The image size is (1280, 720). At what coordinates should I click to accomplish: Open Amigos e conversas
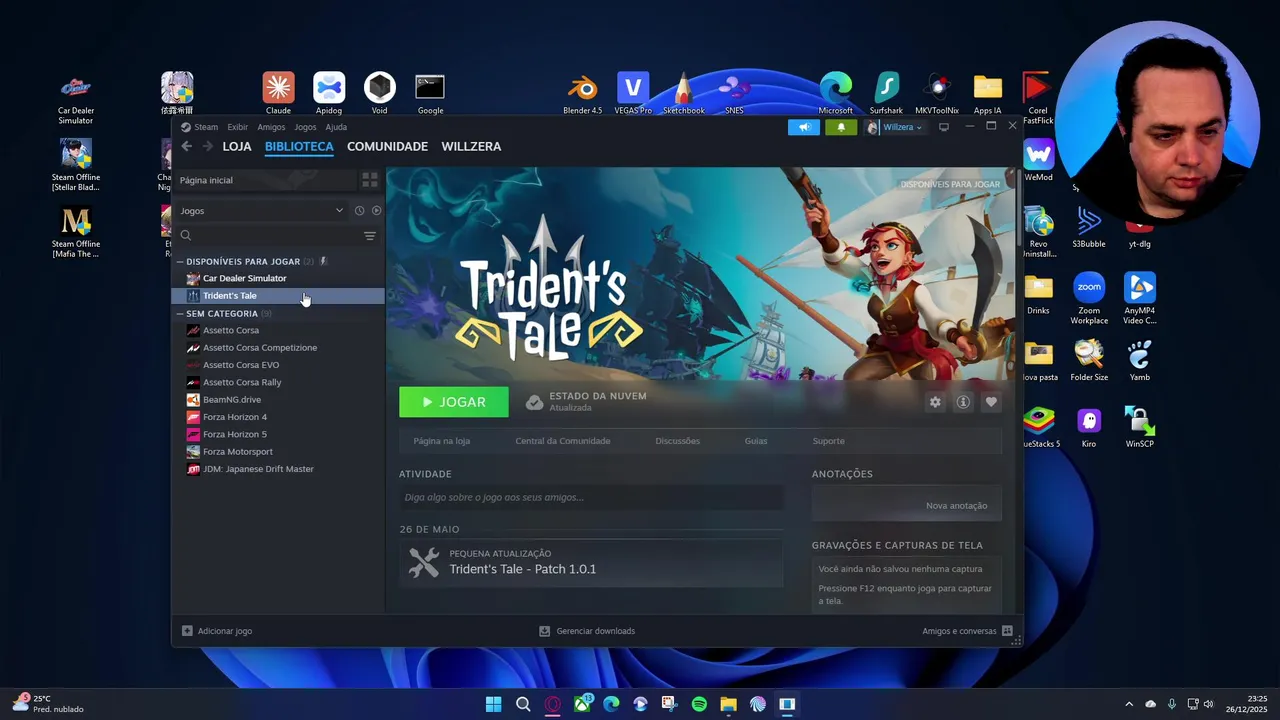click(x=967, y=631)
